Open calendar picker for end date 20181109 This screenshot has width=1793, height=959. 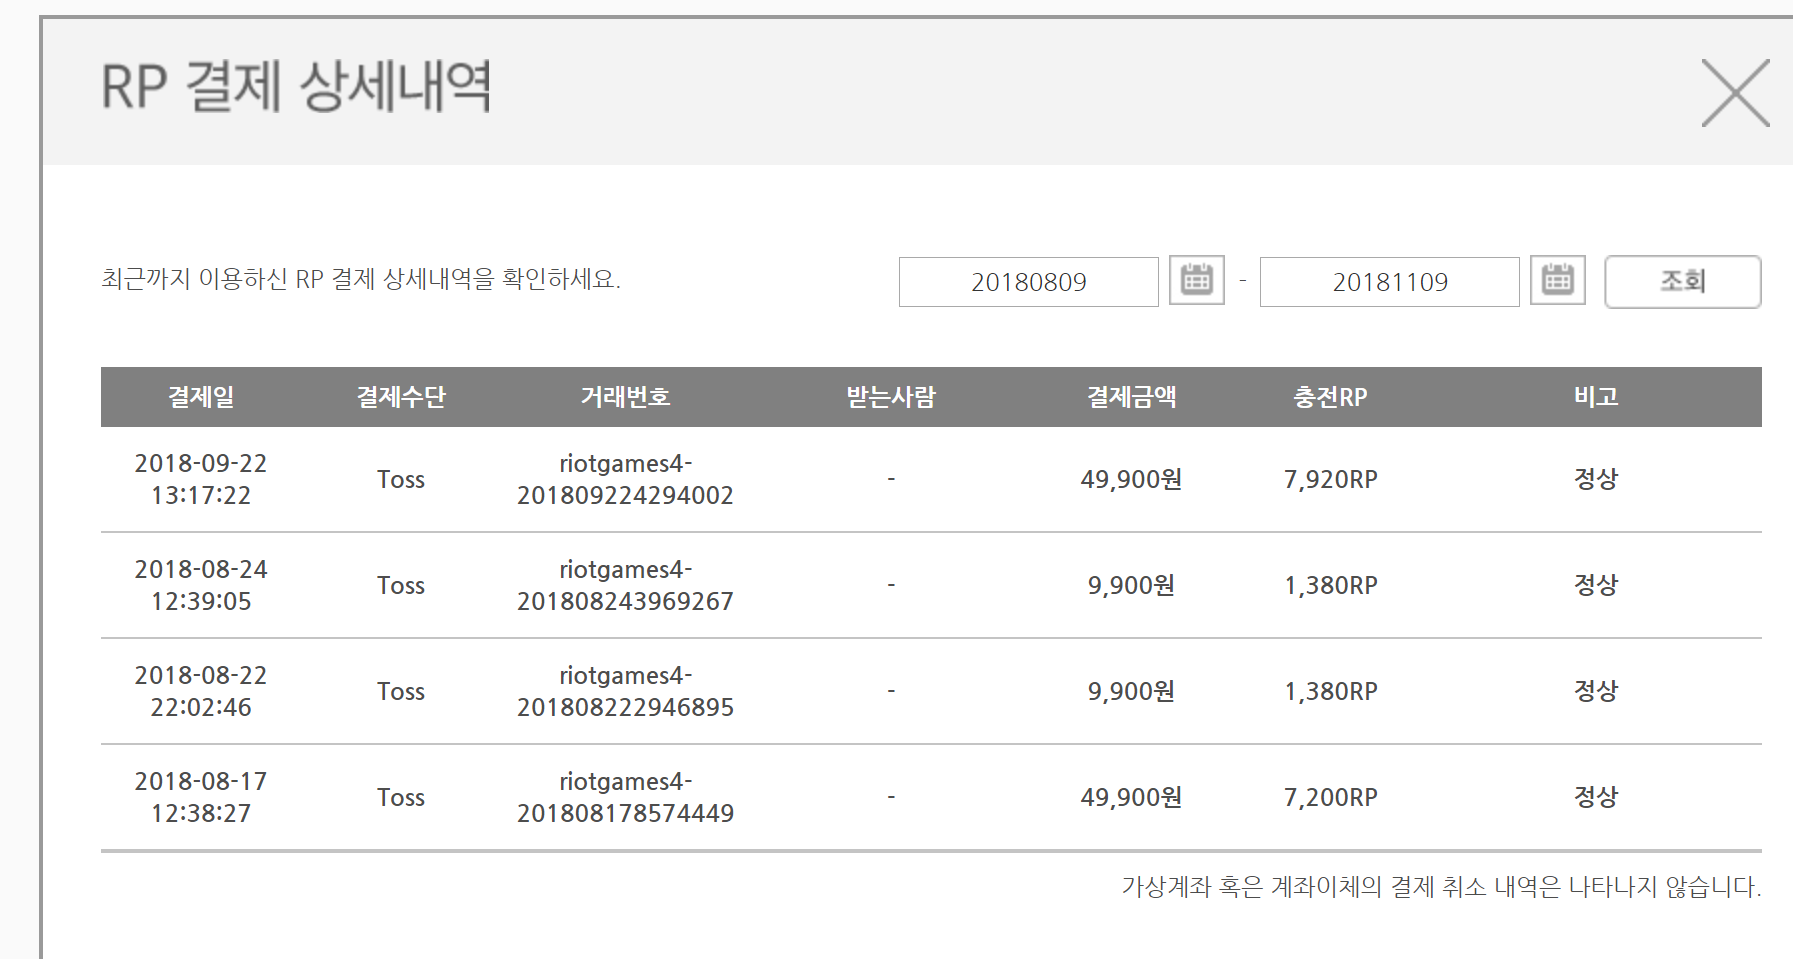coord(1558,281)
